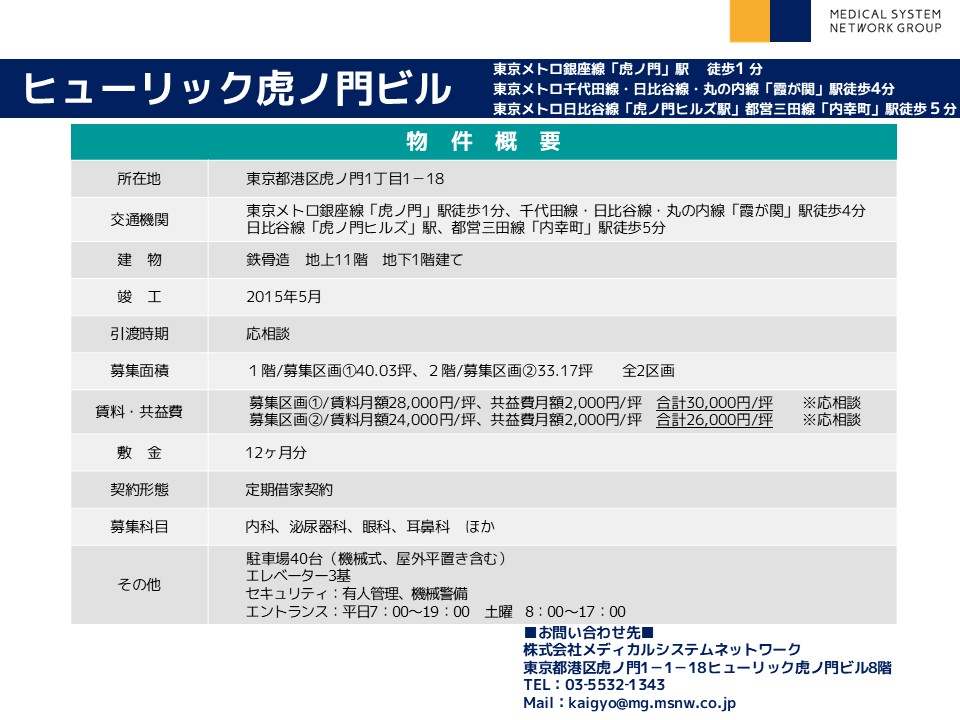Viewport: 960px width, 720px height.
Task: Click the 所在地 row label
Action: [x=139, y=179]
